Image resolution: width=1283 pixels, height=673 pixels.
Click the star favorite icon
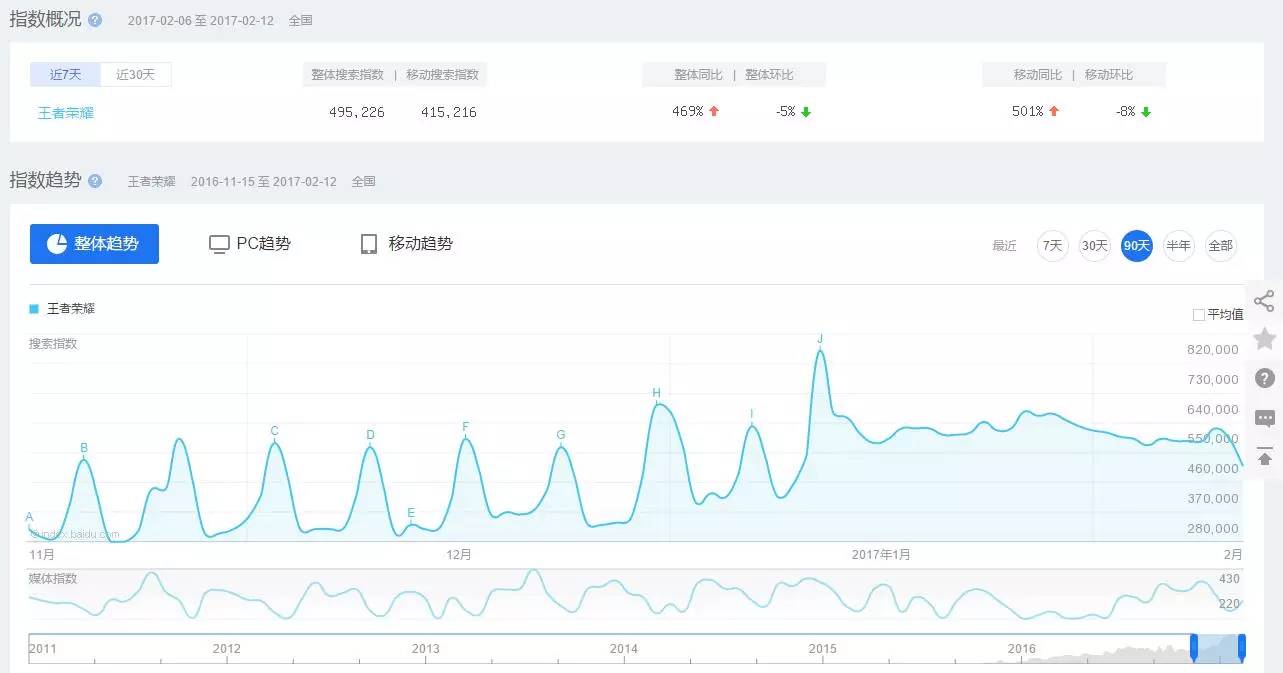click(x=1264, y=338)
